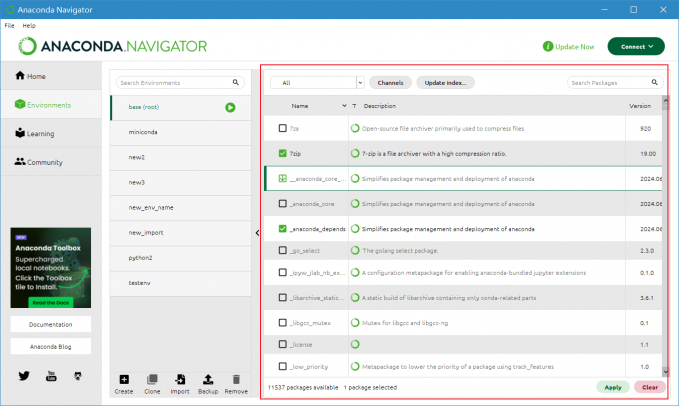Image resolution: width=679 pixels, height=406 pixels.
Task: Click into the Search Environments field
Action: 180,82
